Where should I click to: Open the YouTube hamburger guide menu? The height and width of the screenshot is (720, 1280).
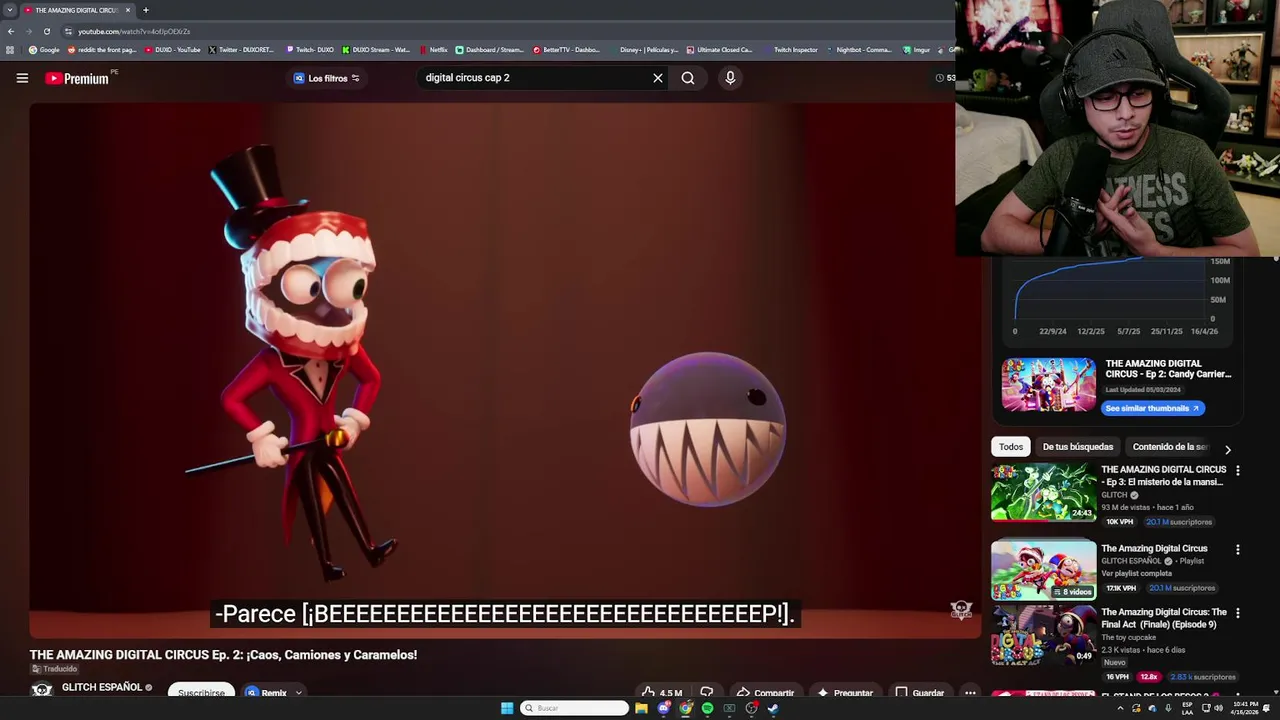point(22,78)
